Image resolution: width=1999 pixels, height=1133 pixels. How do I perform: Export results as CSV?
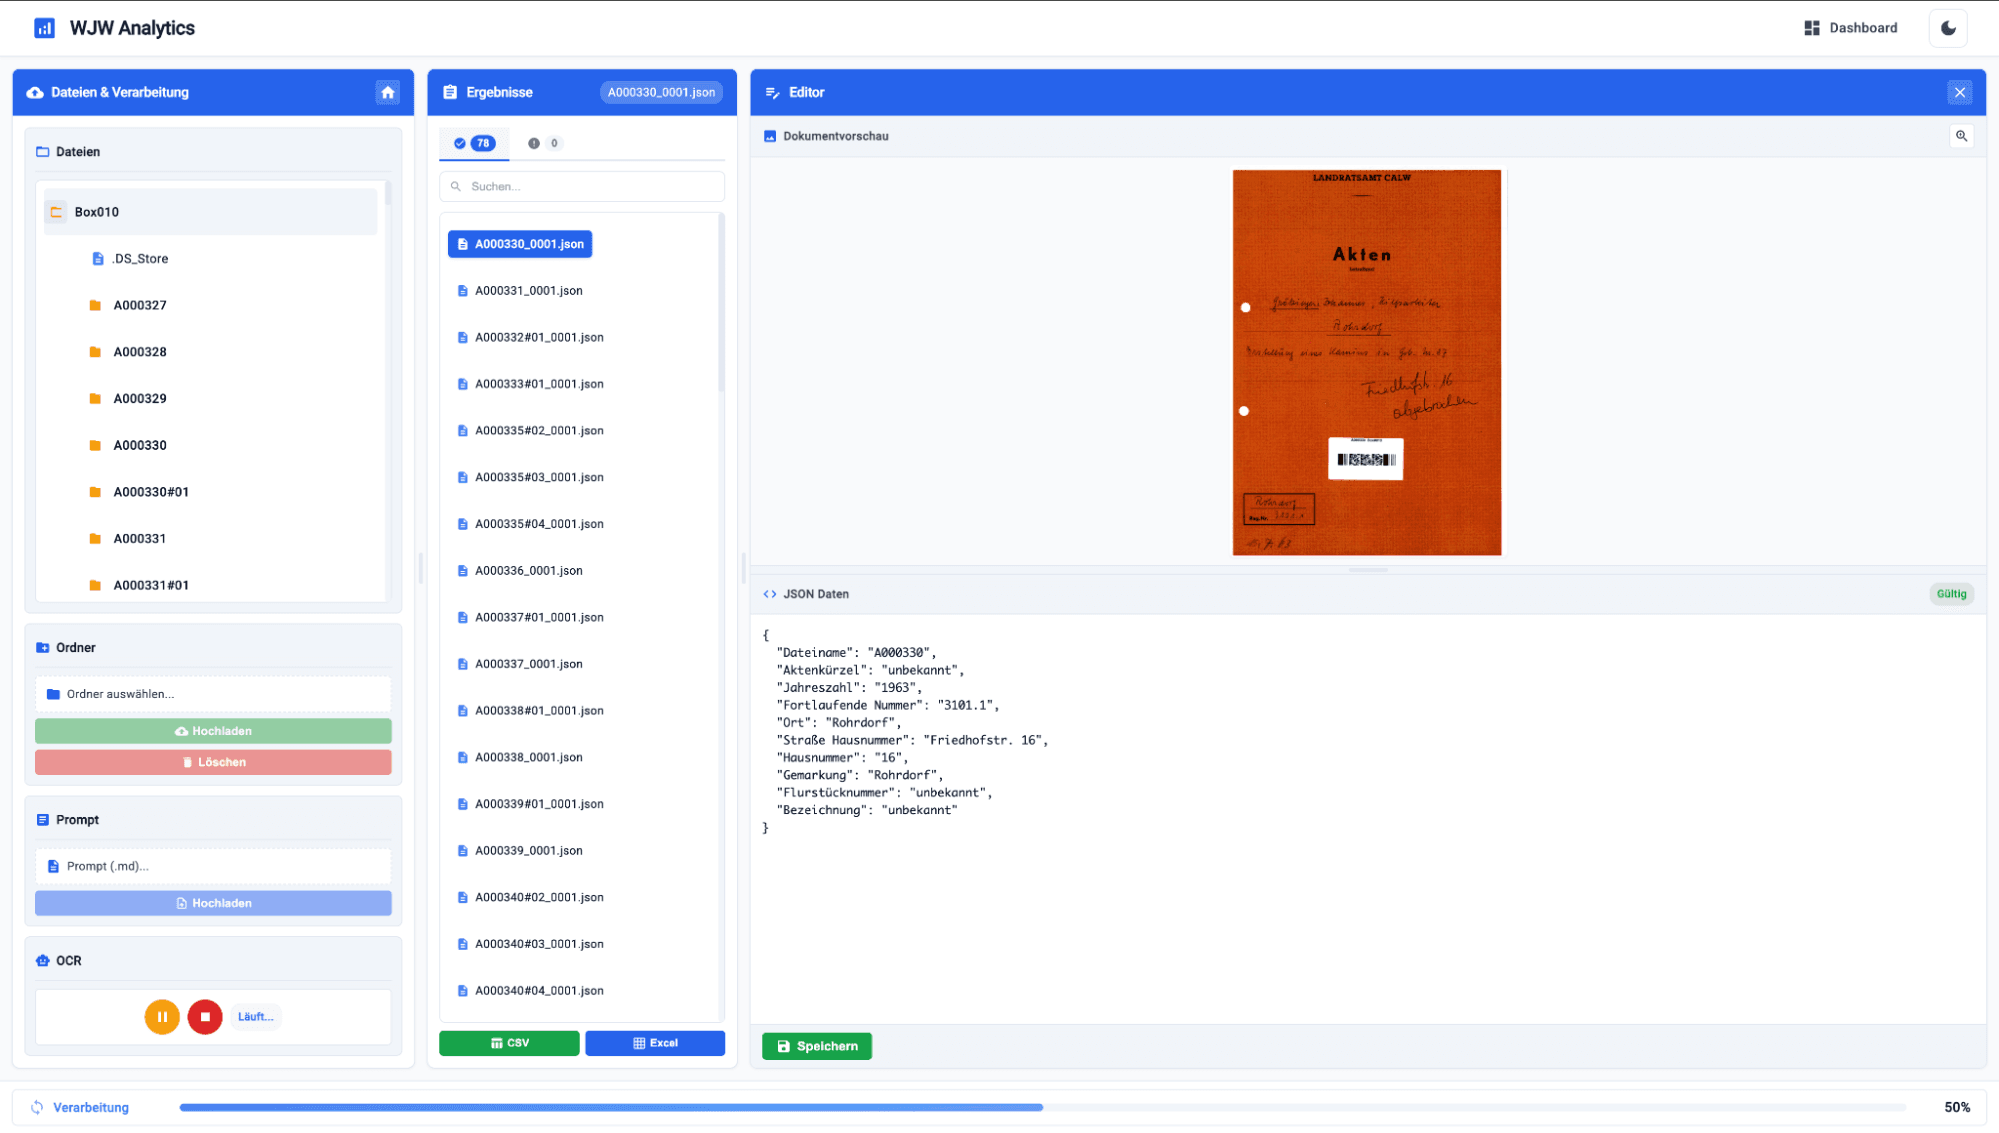coord(509,1042)
